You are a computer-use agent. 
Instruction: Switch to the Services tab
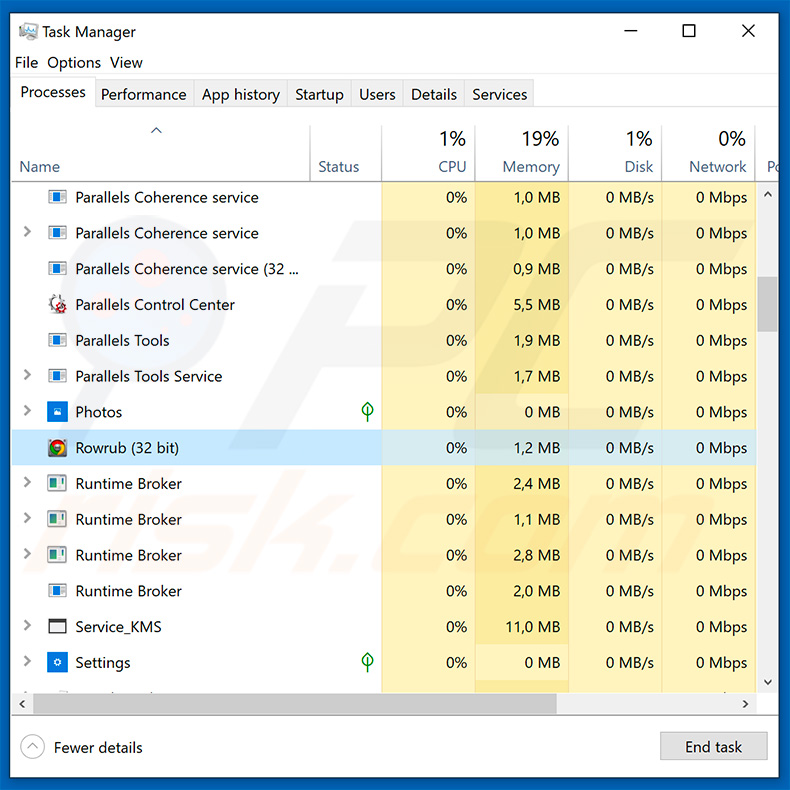[499, 94]
